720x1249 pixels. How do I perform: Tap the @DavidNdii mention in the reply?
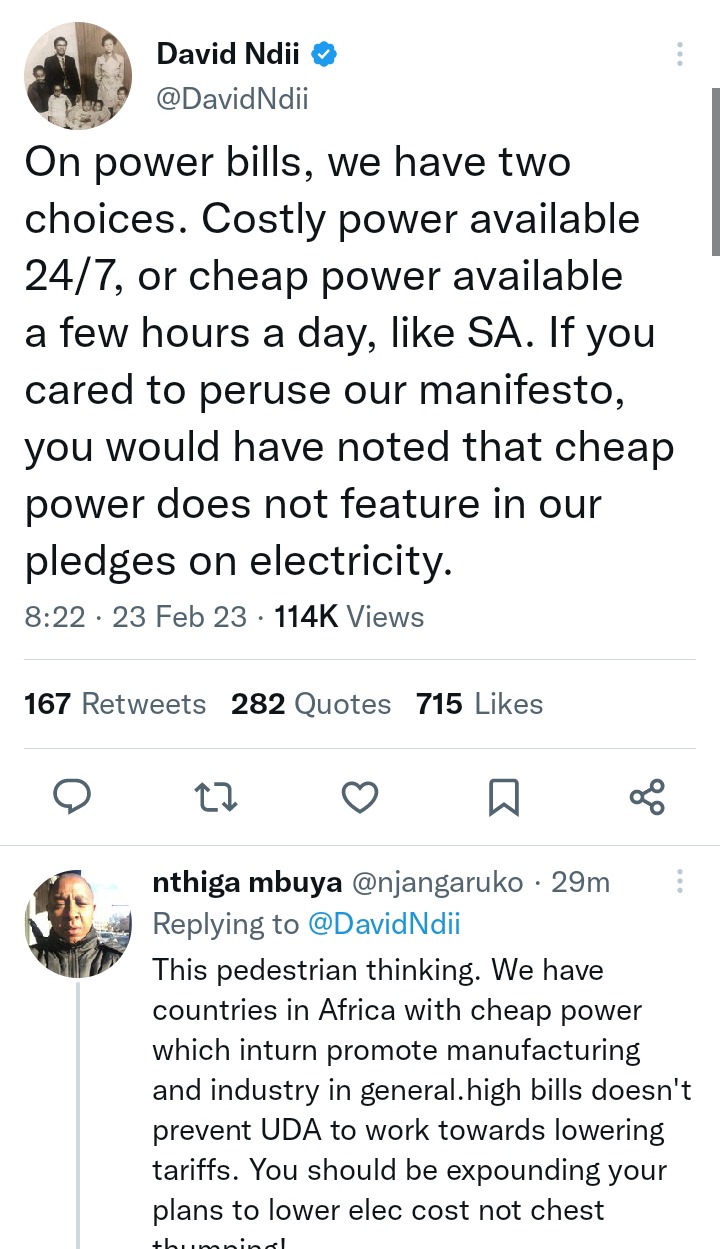click(383, 924)
